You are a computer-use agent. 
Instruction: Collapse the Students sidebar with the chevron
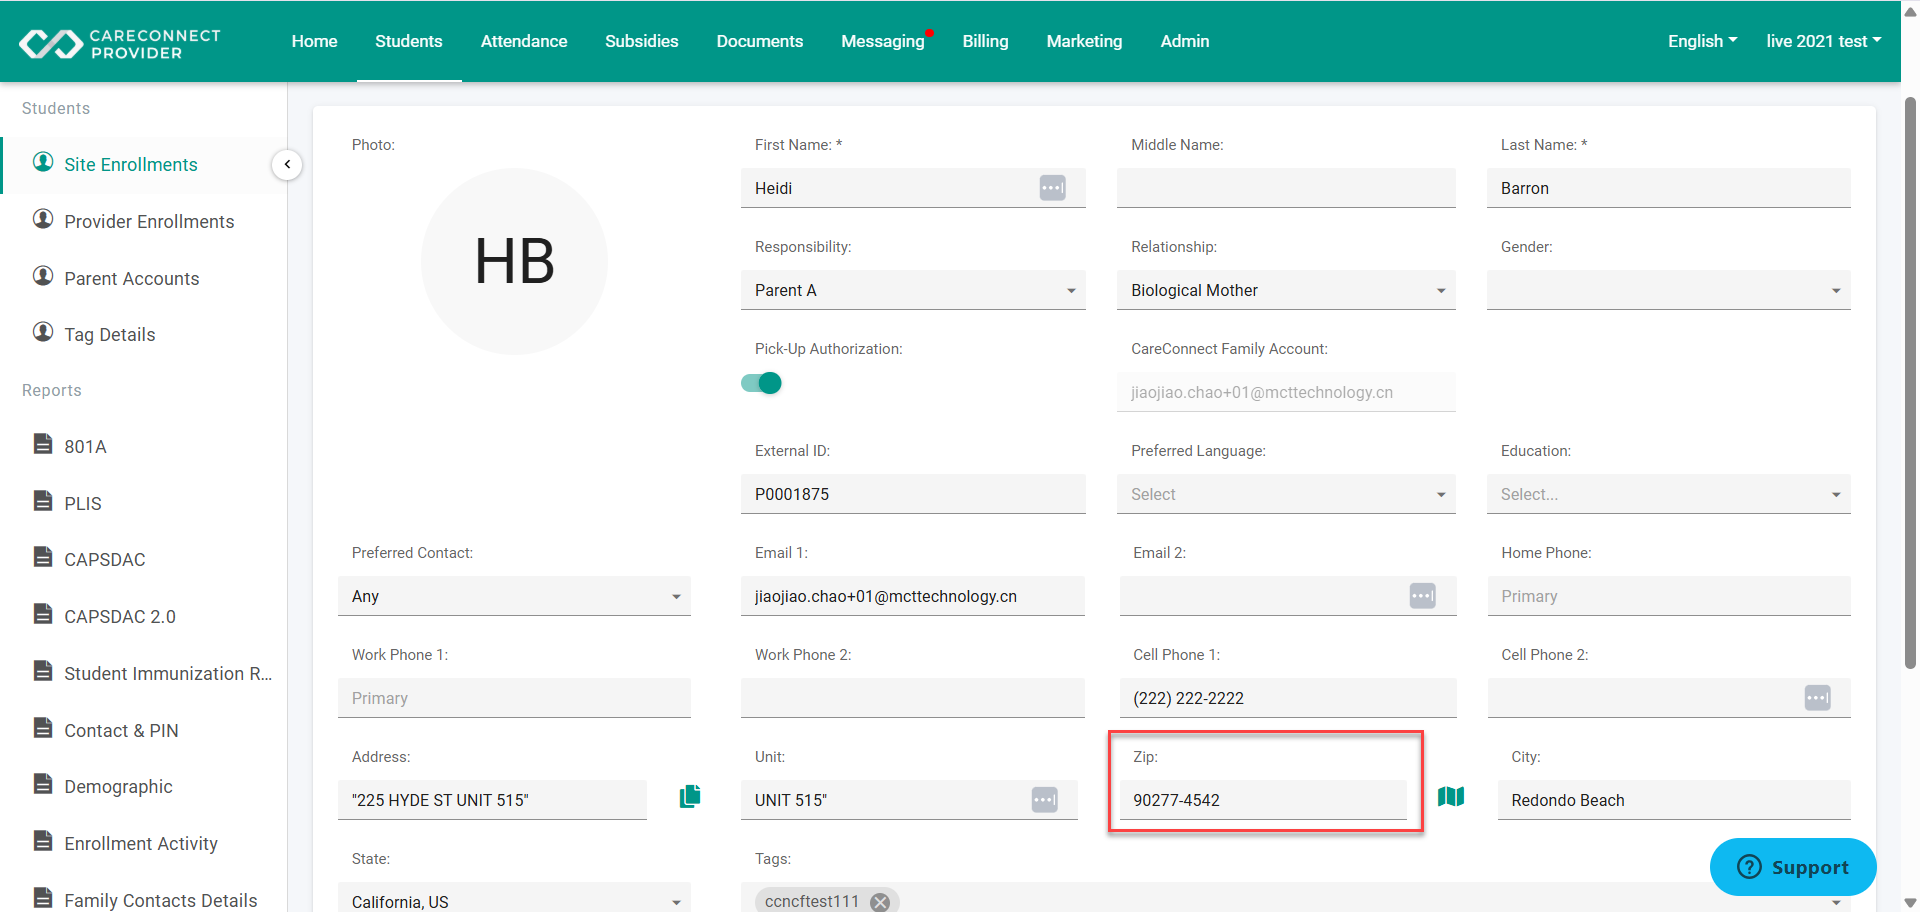287,164
